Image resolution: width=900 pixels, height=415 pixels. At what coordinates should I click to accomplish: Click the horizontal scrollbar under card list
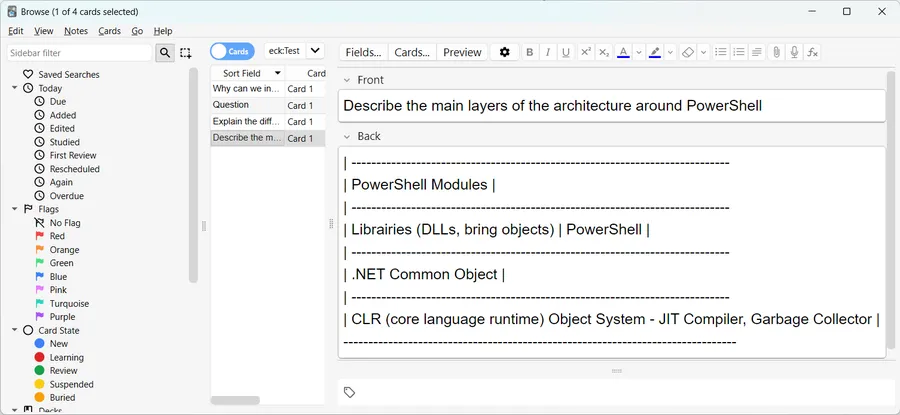(x=235, y=400)
